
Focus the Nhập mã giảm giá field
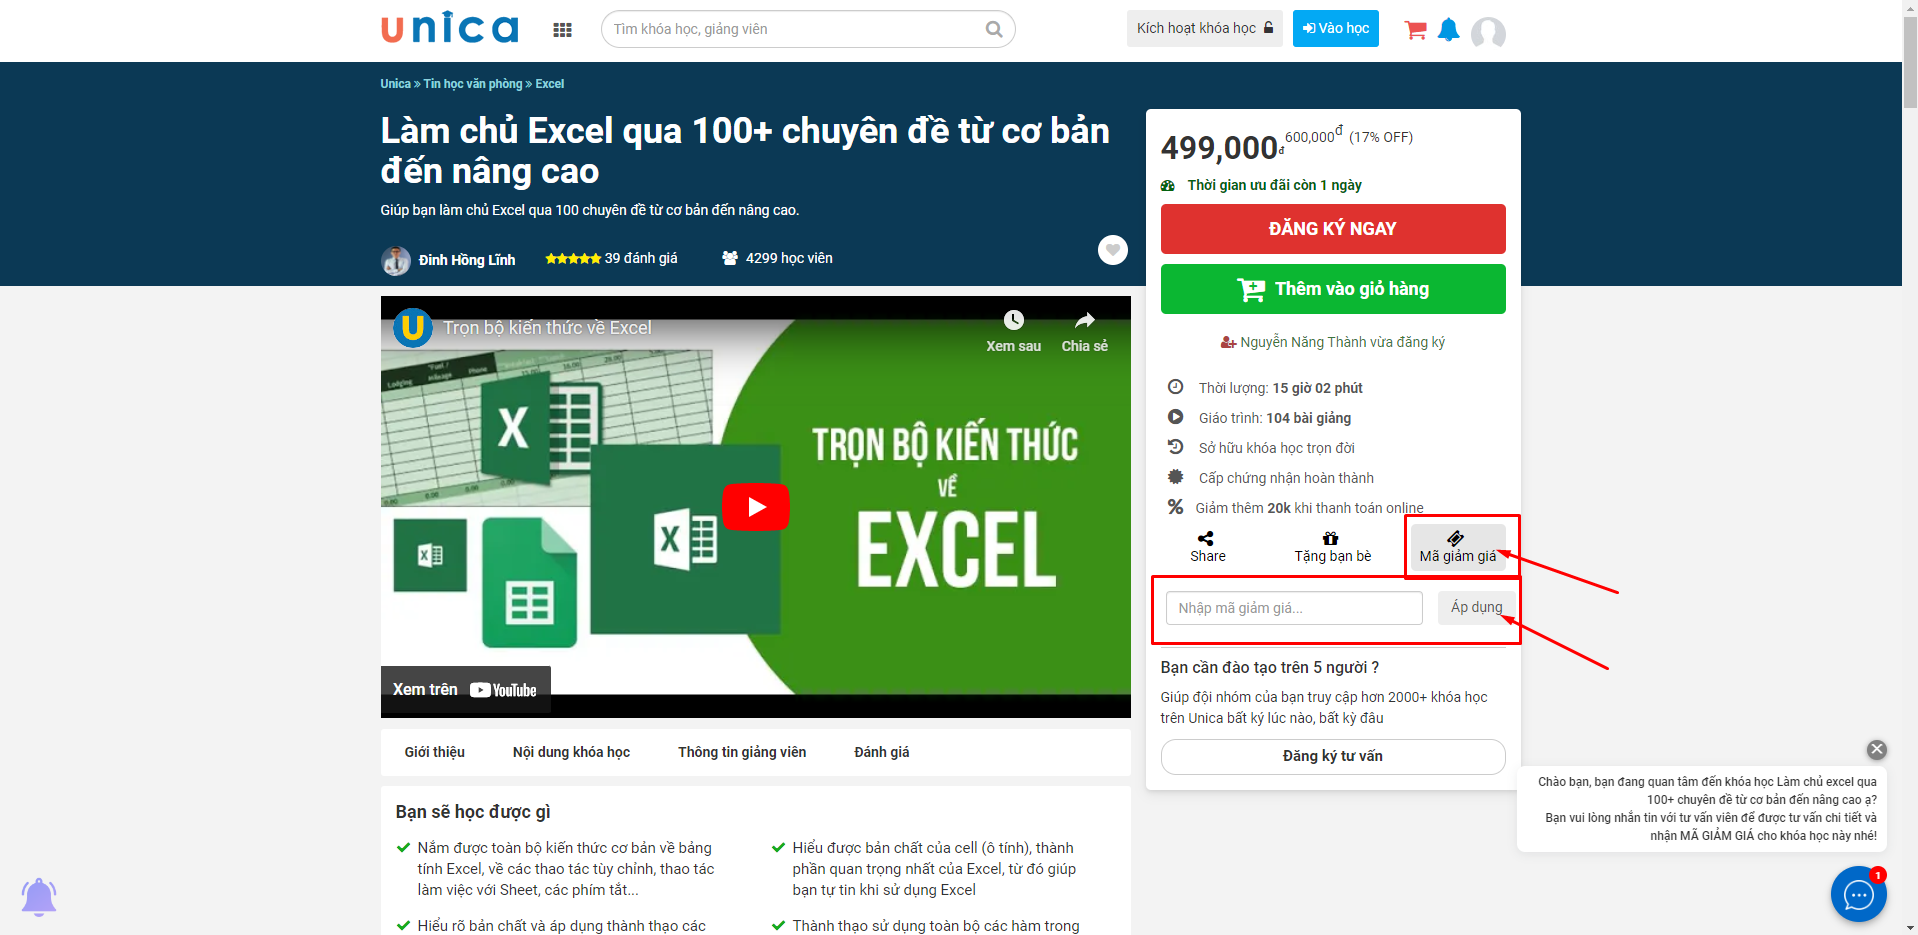1294,608
